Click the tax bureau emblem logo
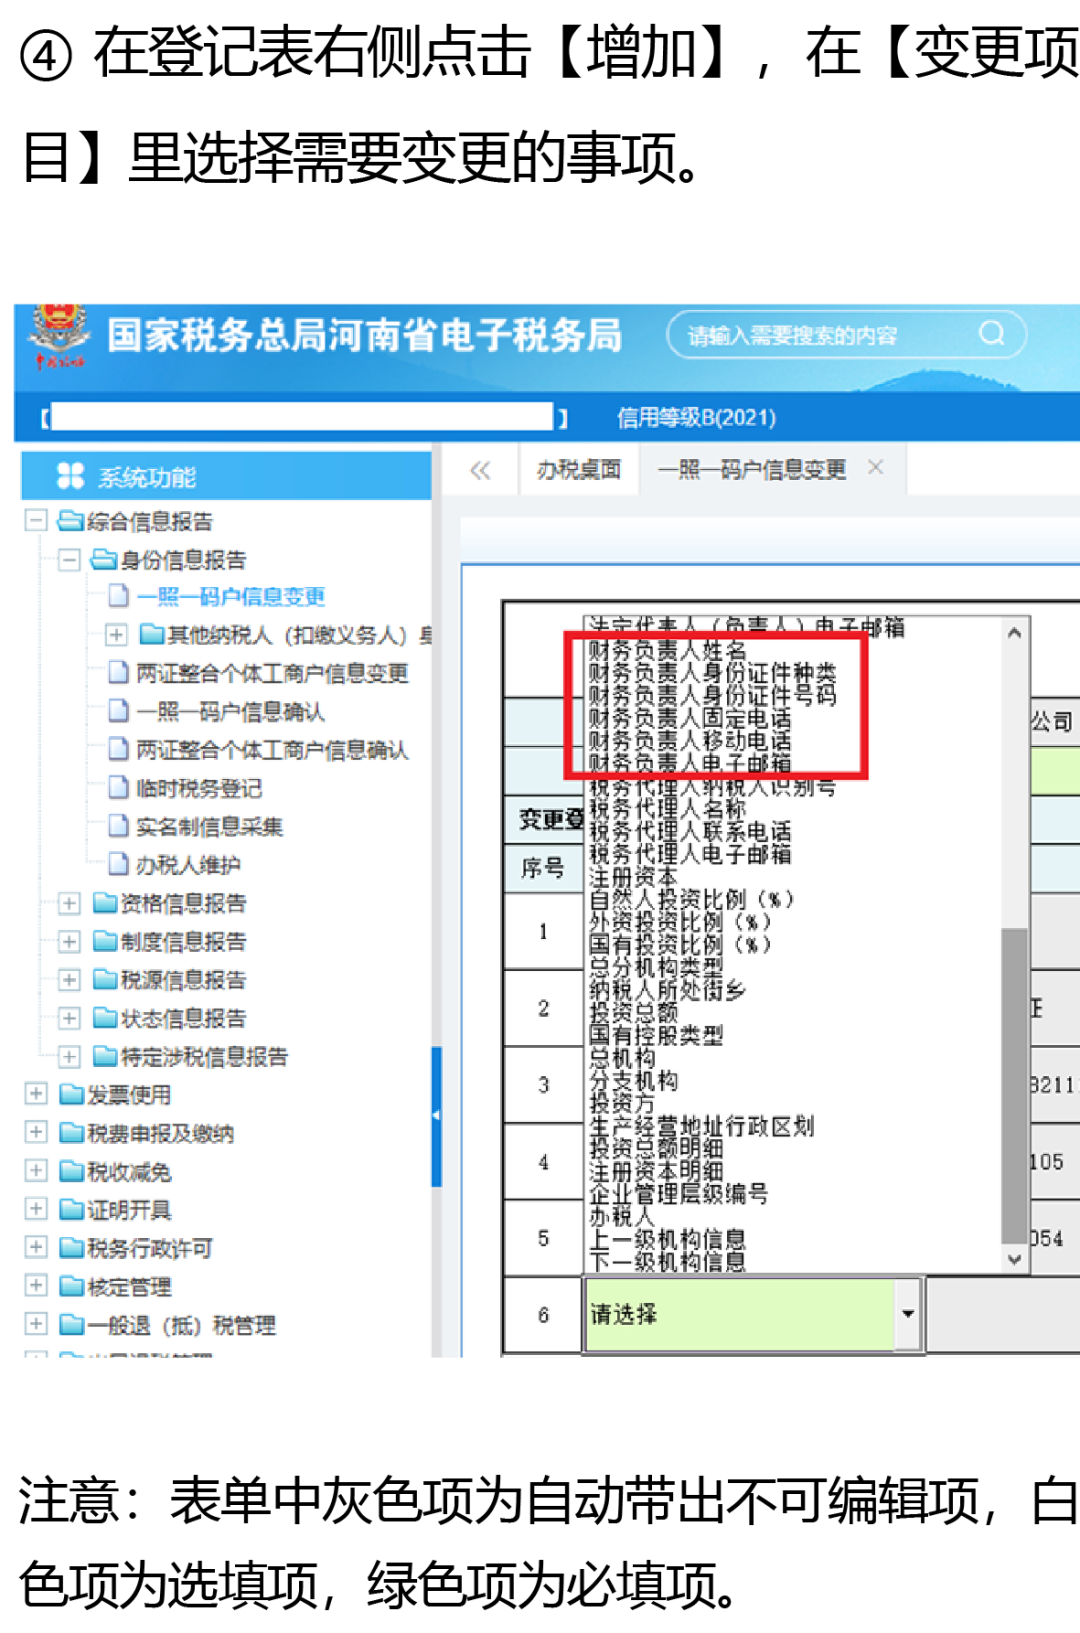Image resolution: width=1080 pixels, height=1633 pixels. [60, 337]
